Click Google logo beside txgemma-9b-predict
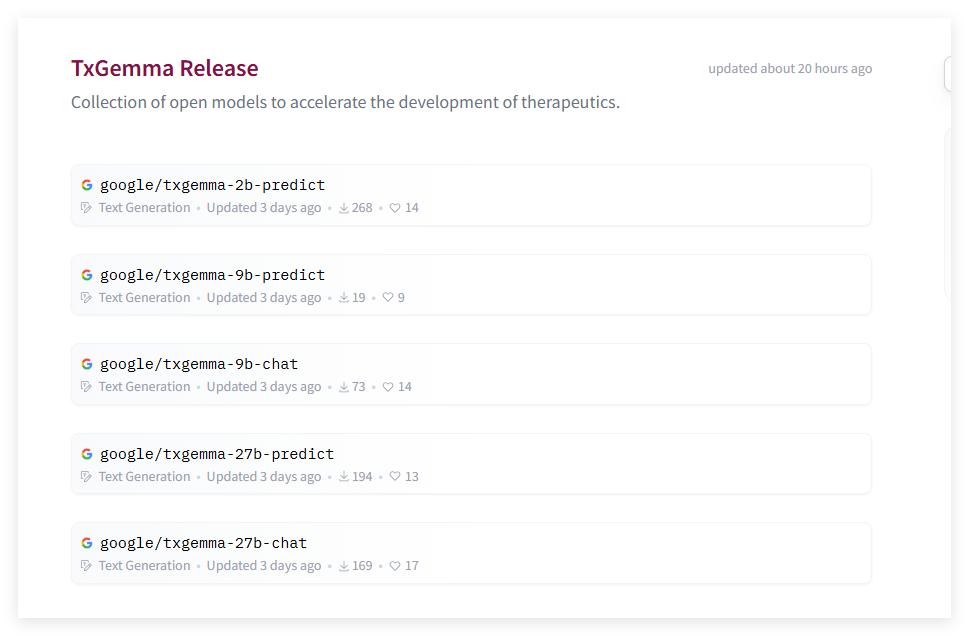 point(87,275)
